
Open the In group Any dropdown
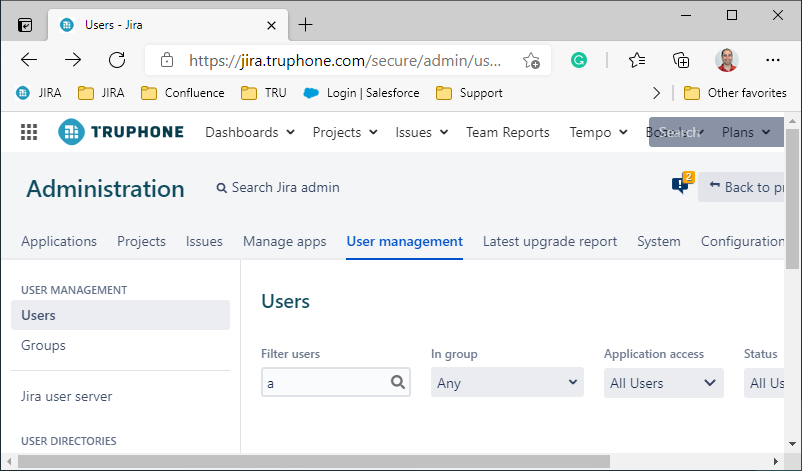pos(507,382)
